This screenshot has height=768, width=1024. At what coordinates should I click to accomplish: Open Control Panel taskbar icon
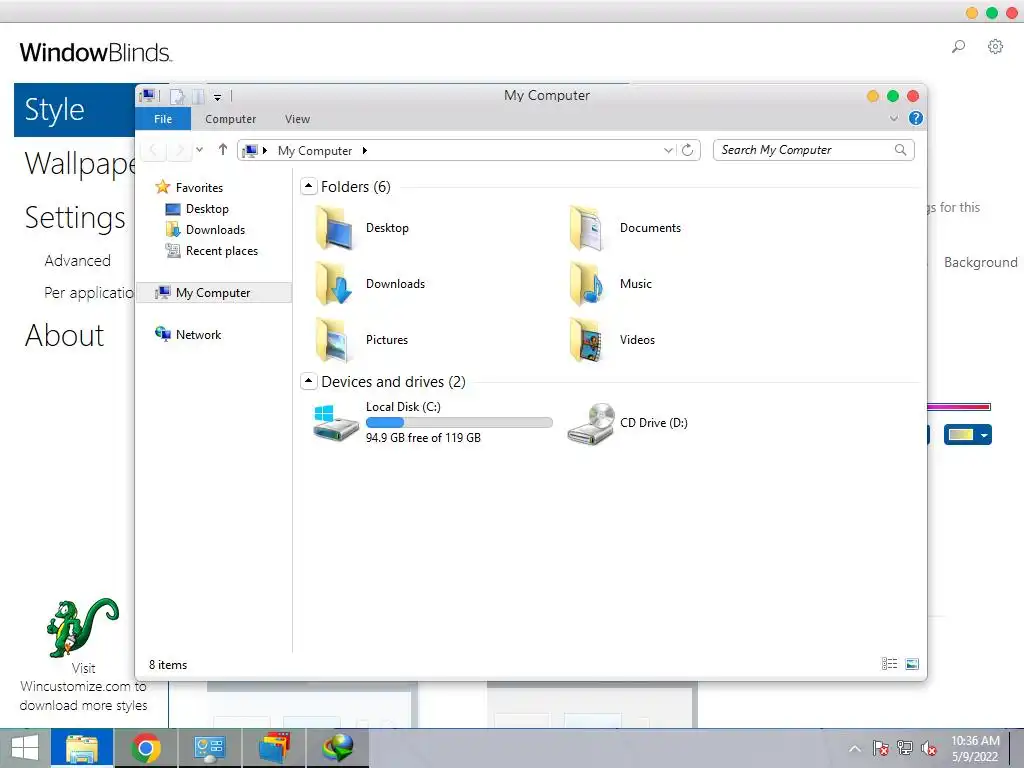(210, 748)
